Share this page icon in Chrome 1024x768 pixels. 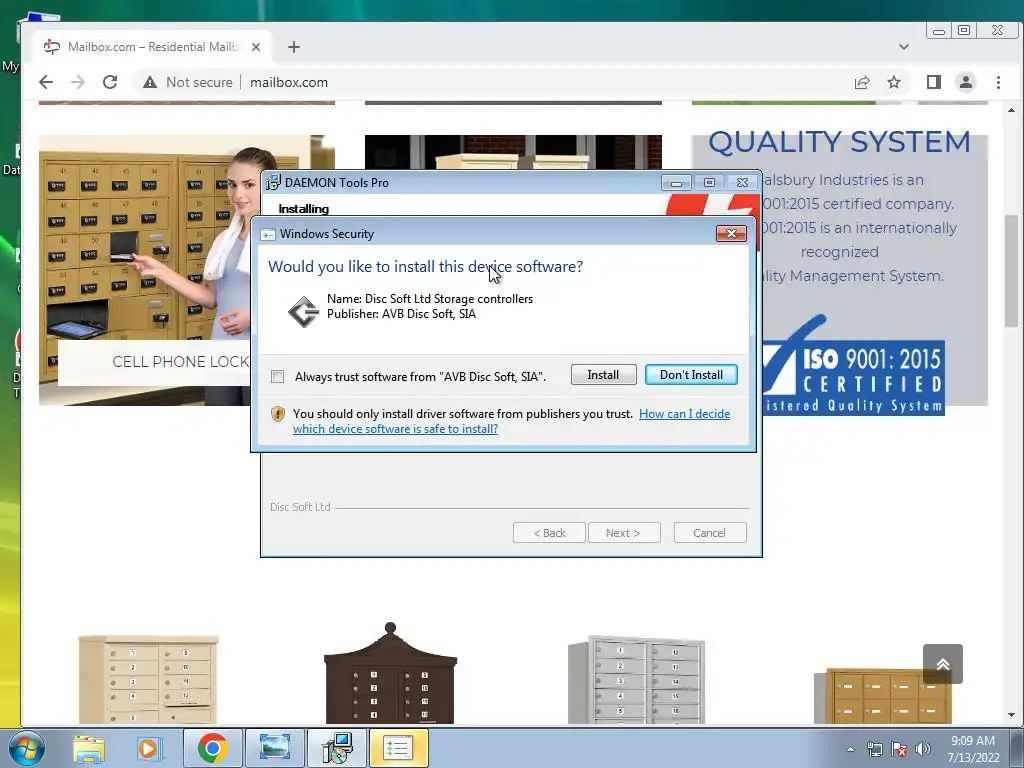862,82
